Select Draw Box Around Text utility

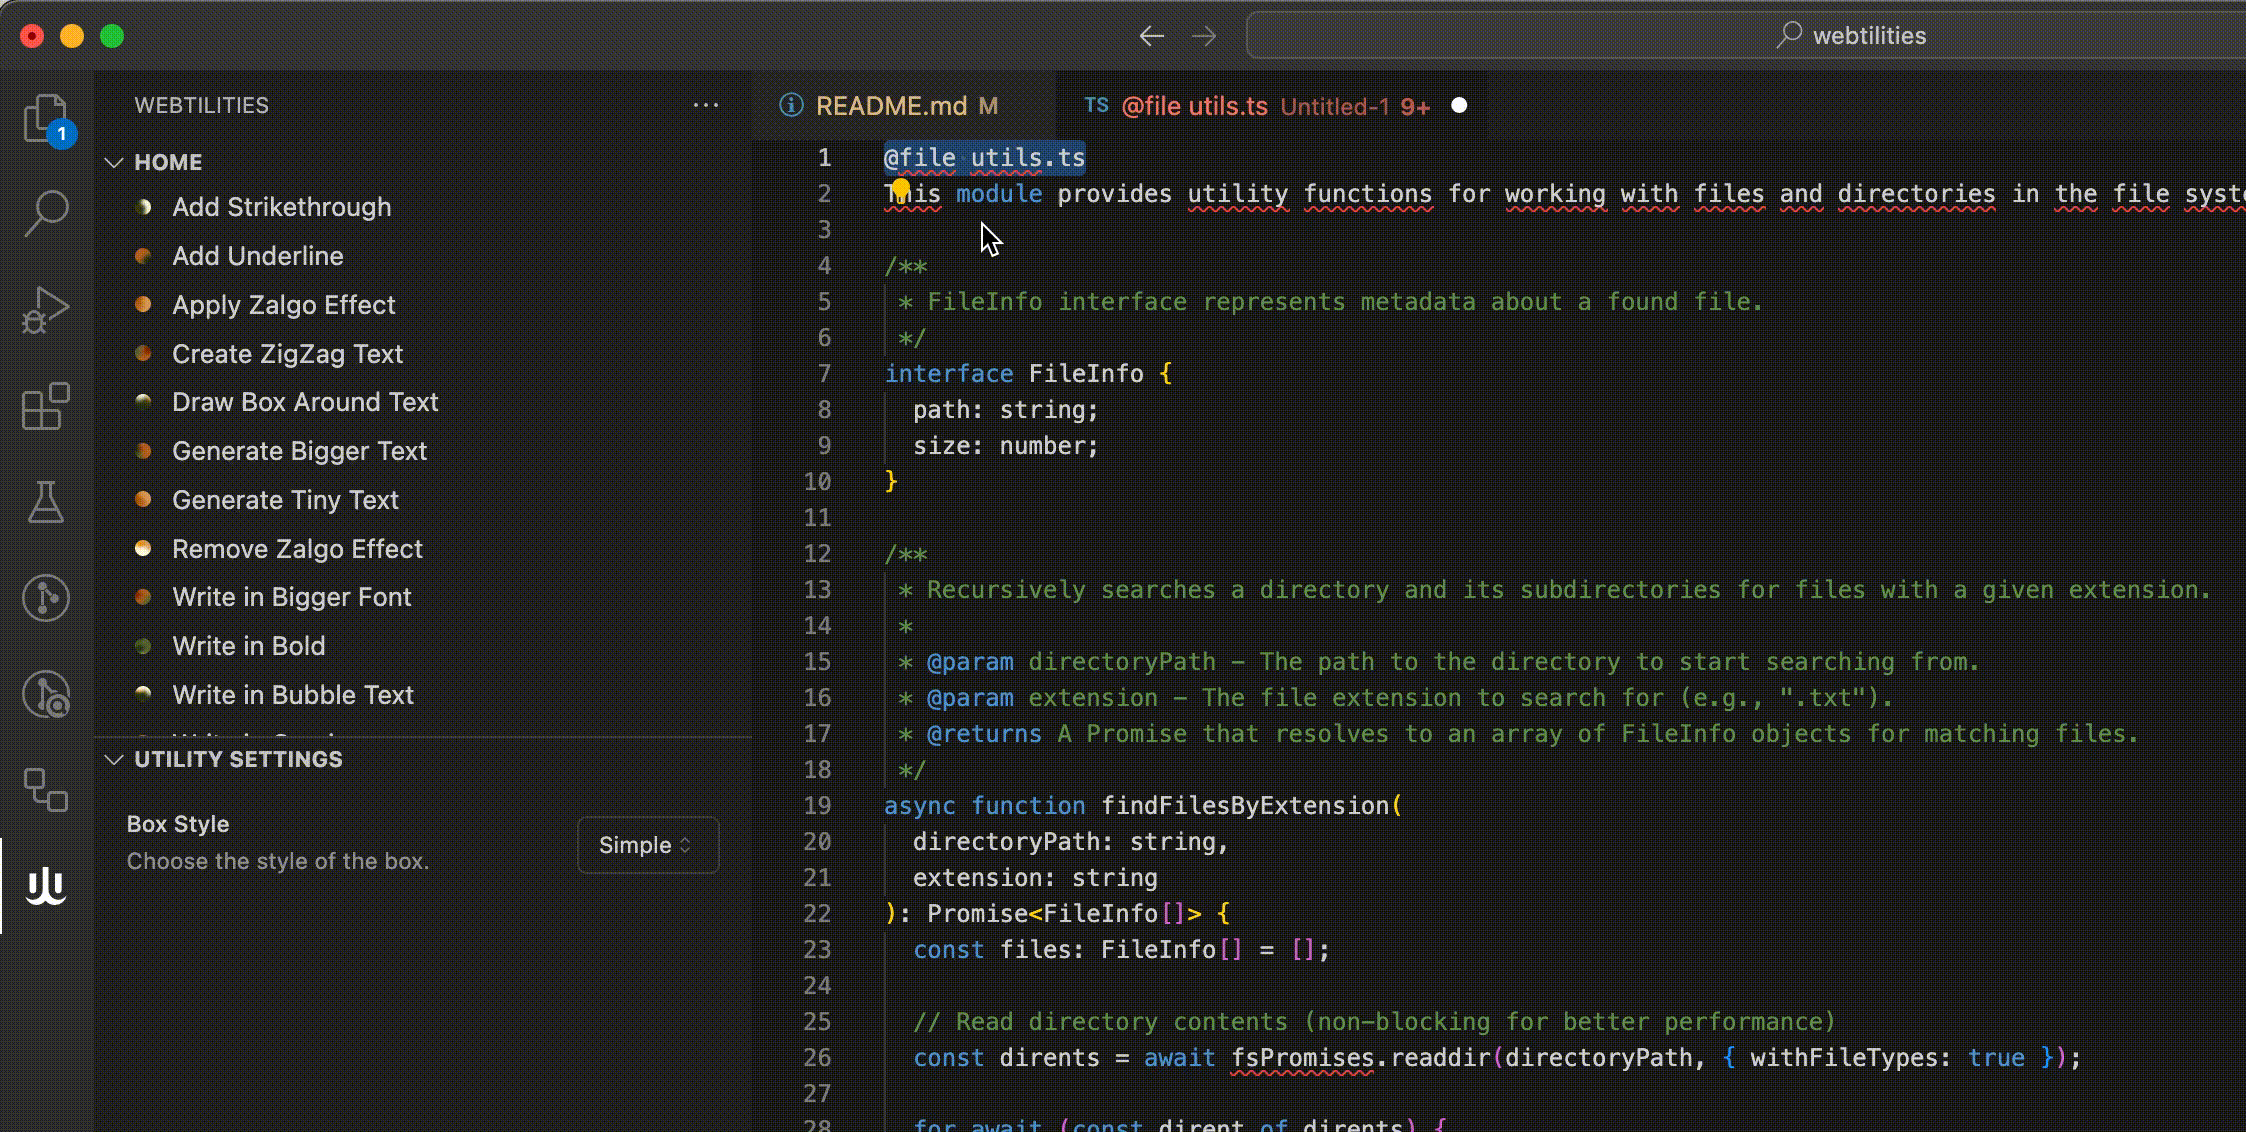[x=305, y=402]
